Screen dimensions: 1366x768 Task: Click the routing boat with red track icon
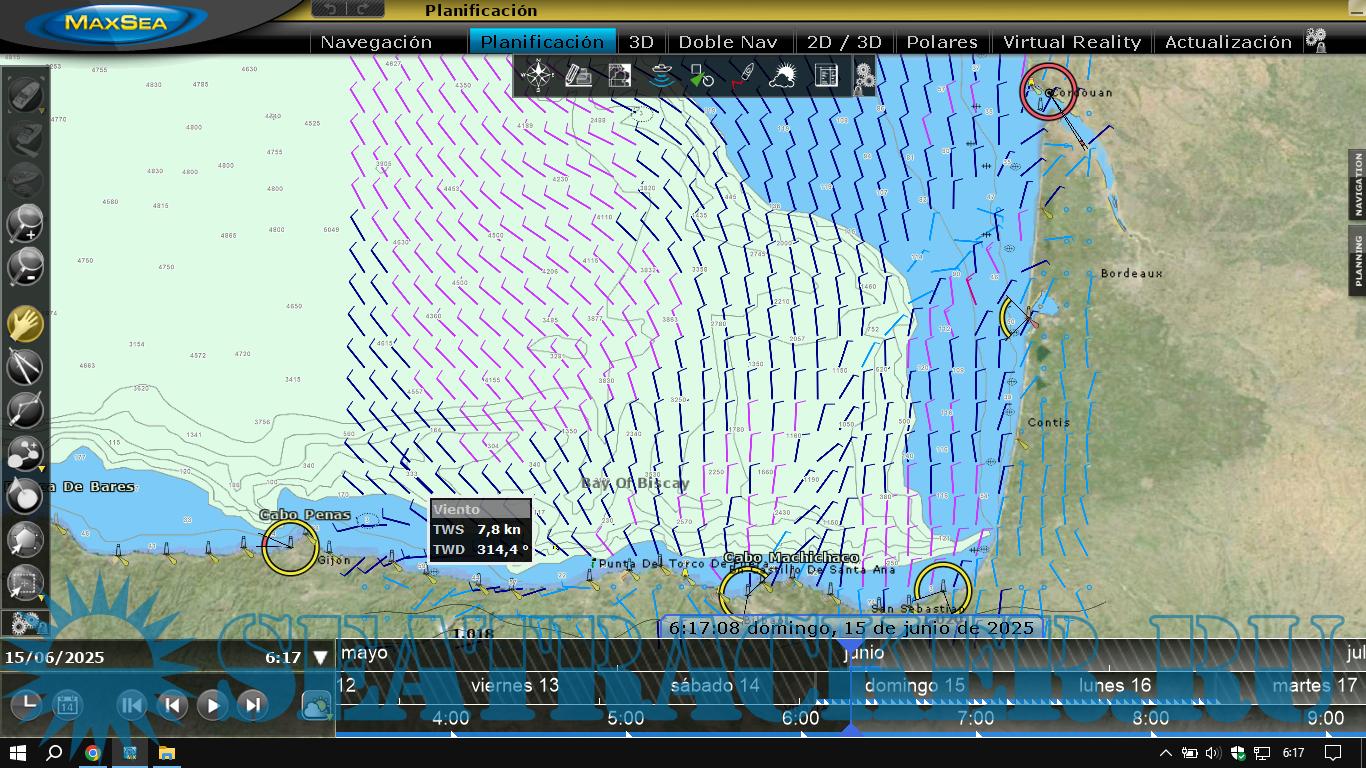pyautogui.click(x=742, y=76)
